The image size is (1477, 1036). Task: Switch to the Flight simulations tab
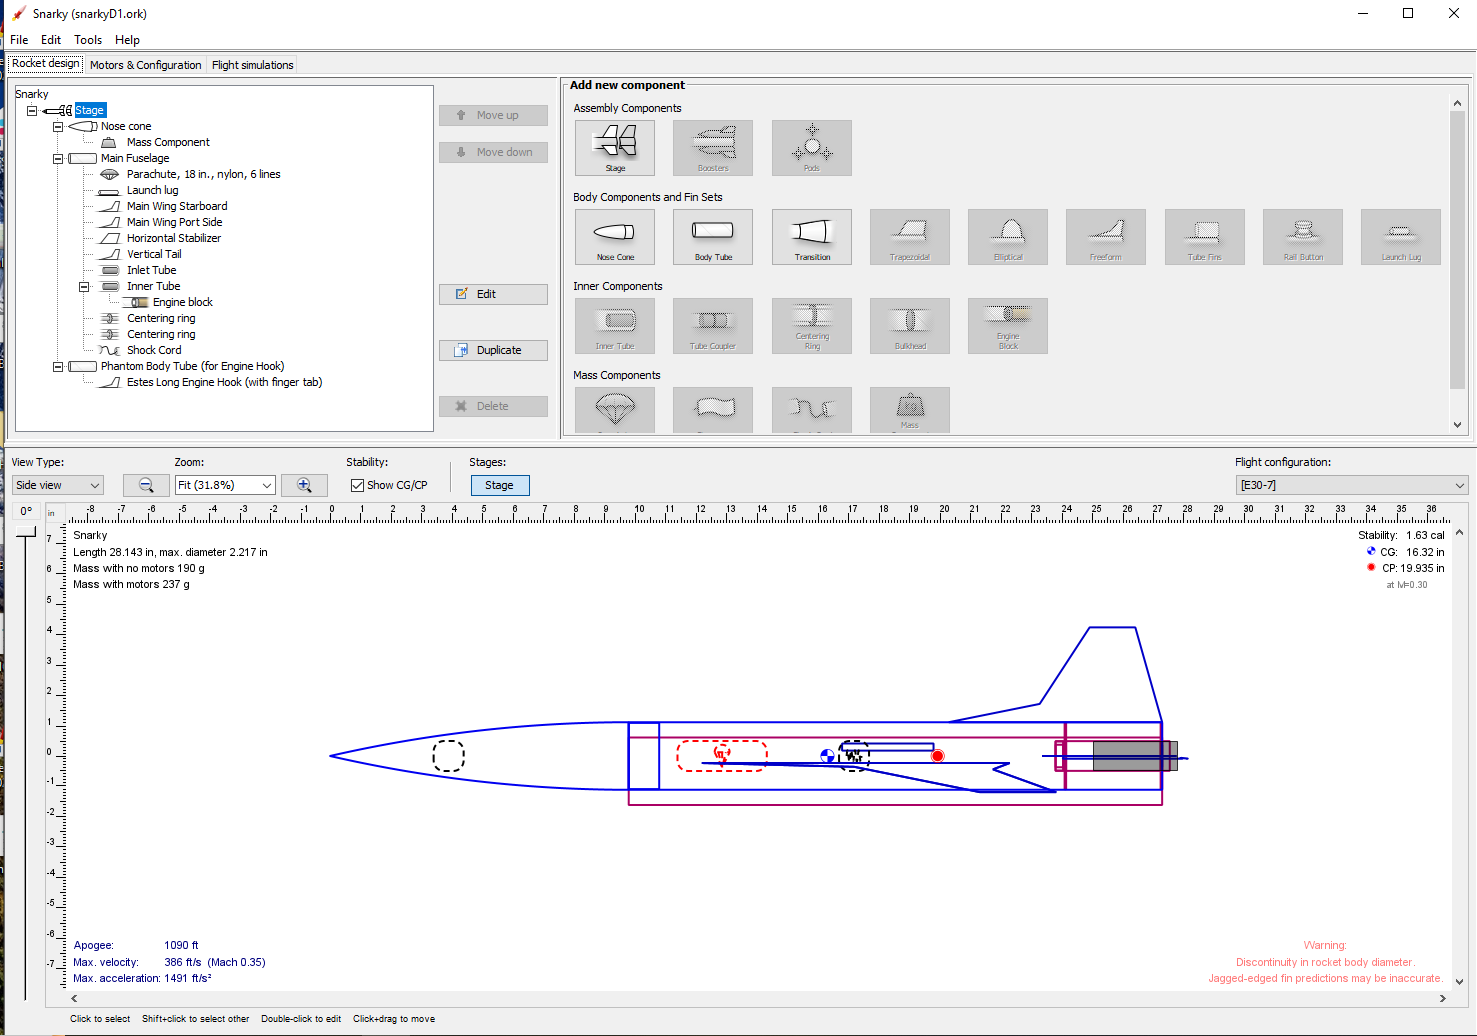click(x=252, y=64)
